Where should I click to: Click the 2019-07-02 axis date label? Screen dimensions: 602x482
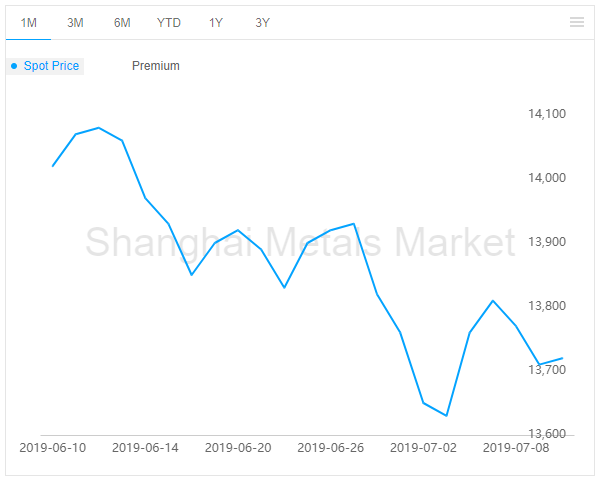[423, 448]
